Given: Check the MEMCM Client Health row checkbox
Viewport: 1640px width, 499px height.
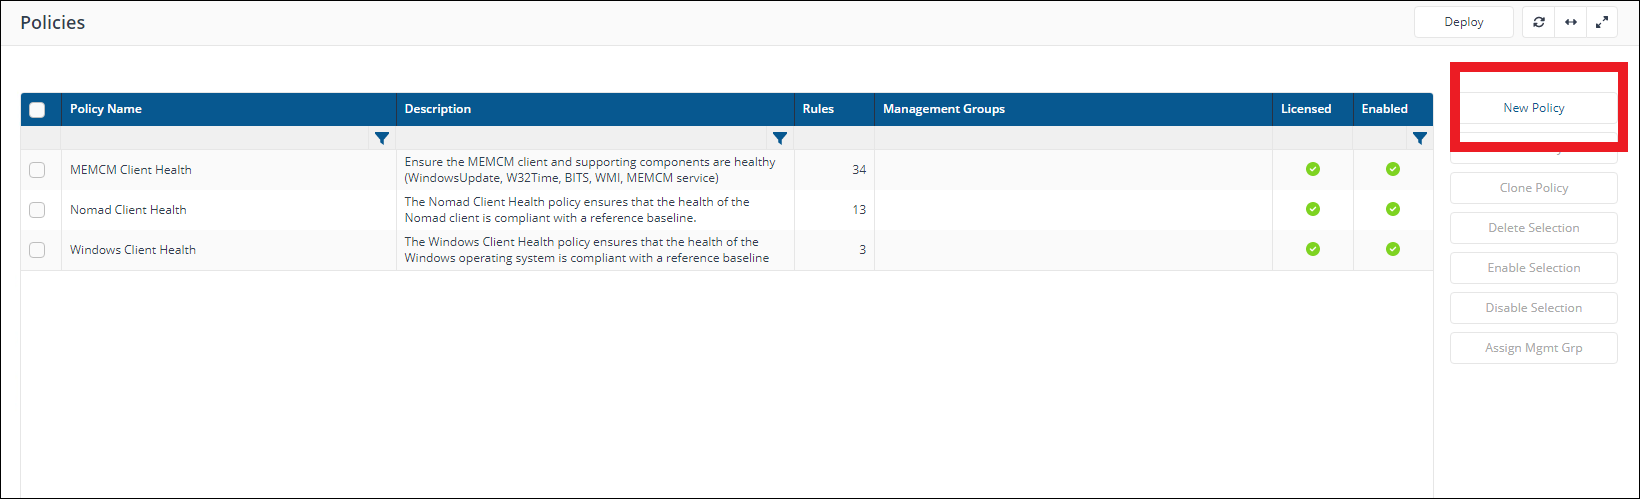Looking at the screenshot, I should pyautogui.click(x=37, y=170).
